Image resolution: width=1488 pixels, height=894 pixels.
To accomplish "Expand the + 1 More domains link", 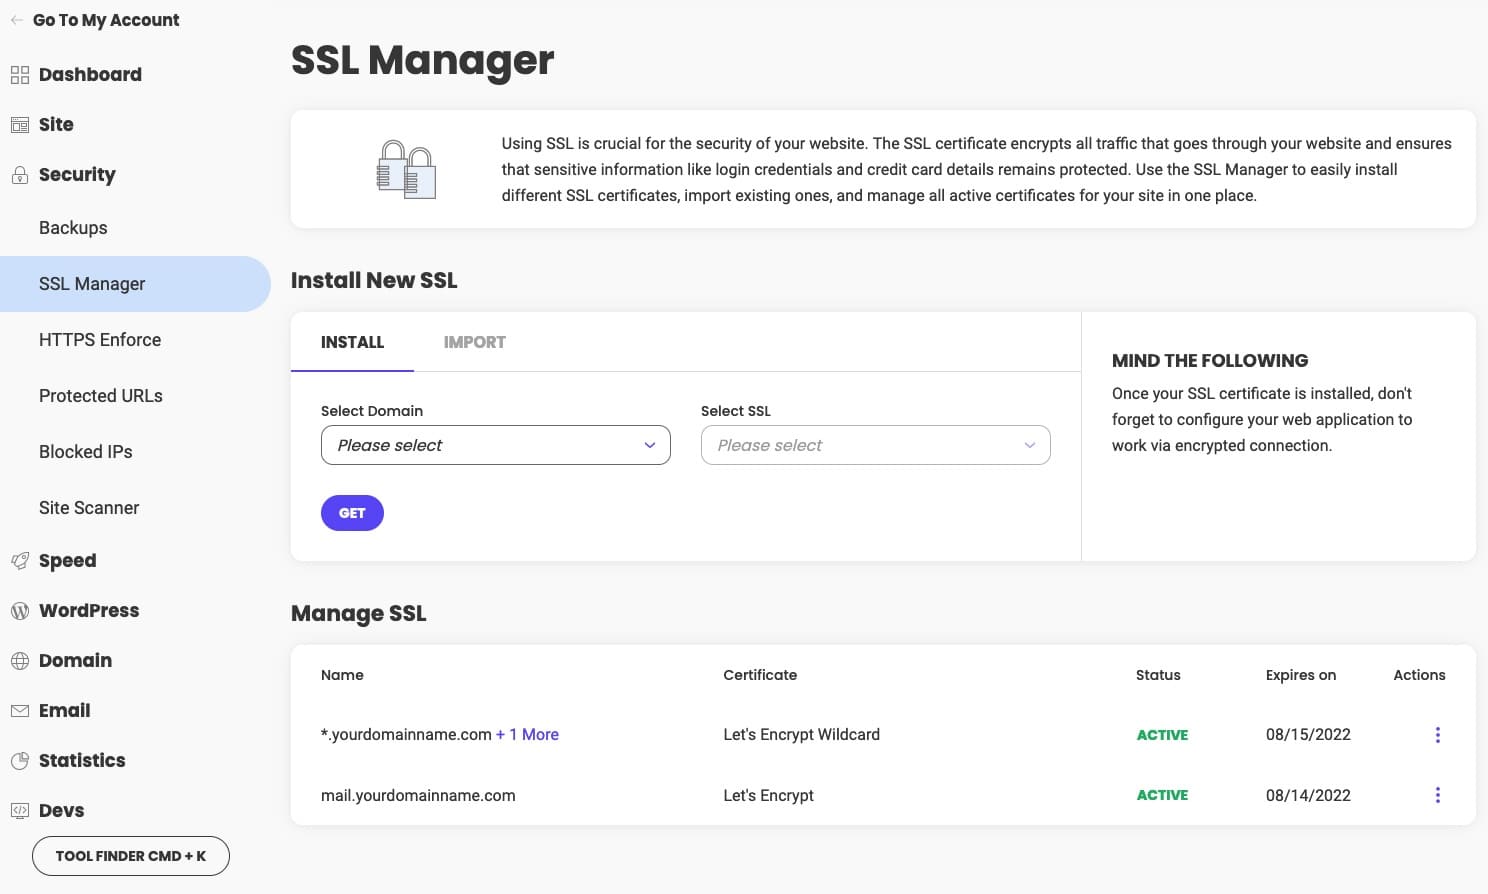I will coord(527,734).
